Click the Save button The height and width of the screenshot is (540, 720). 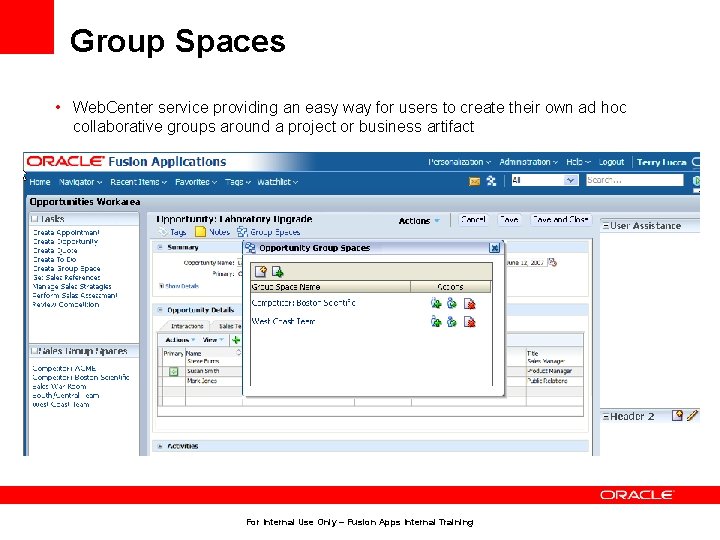click(509, 220)
